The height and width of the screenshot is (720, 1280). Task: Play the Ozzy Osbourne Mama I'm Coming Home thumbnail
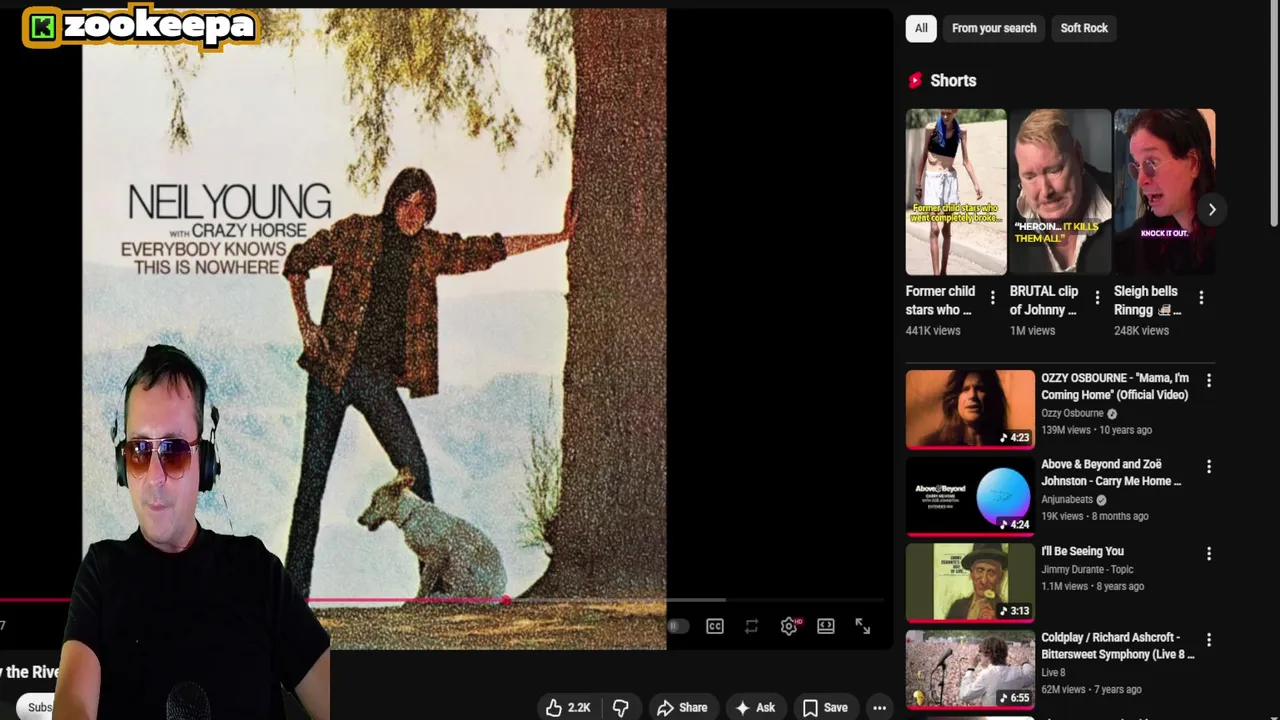pos(970,408)
